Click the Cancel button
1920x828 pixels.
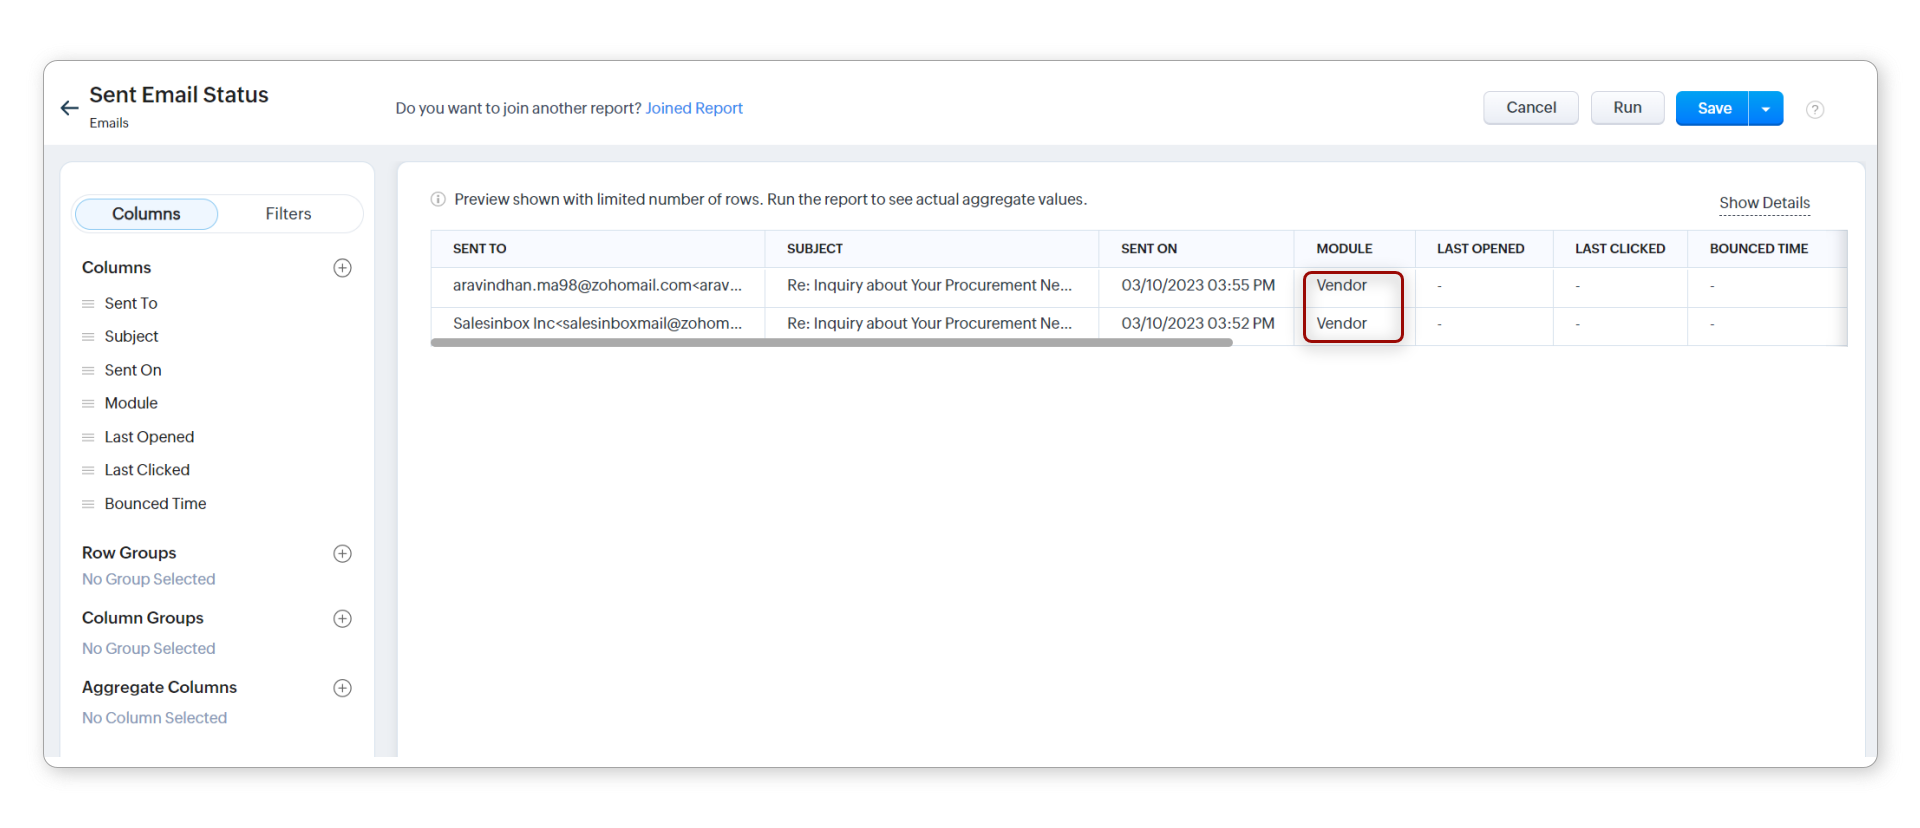coord(1530,108)
